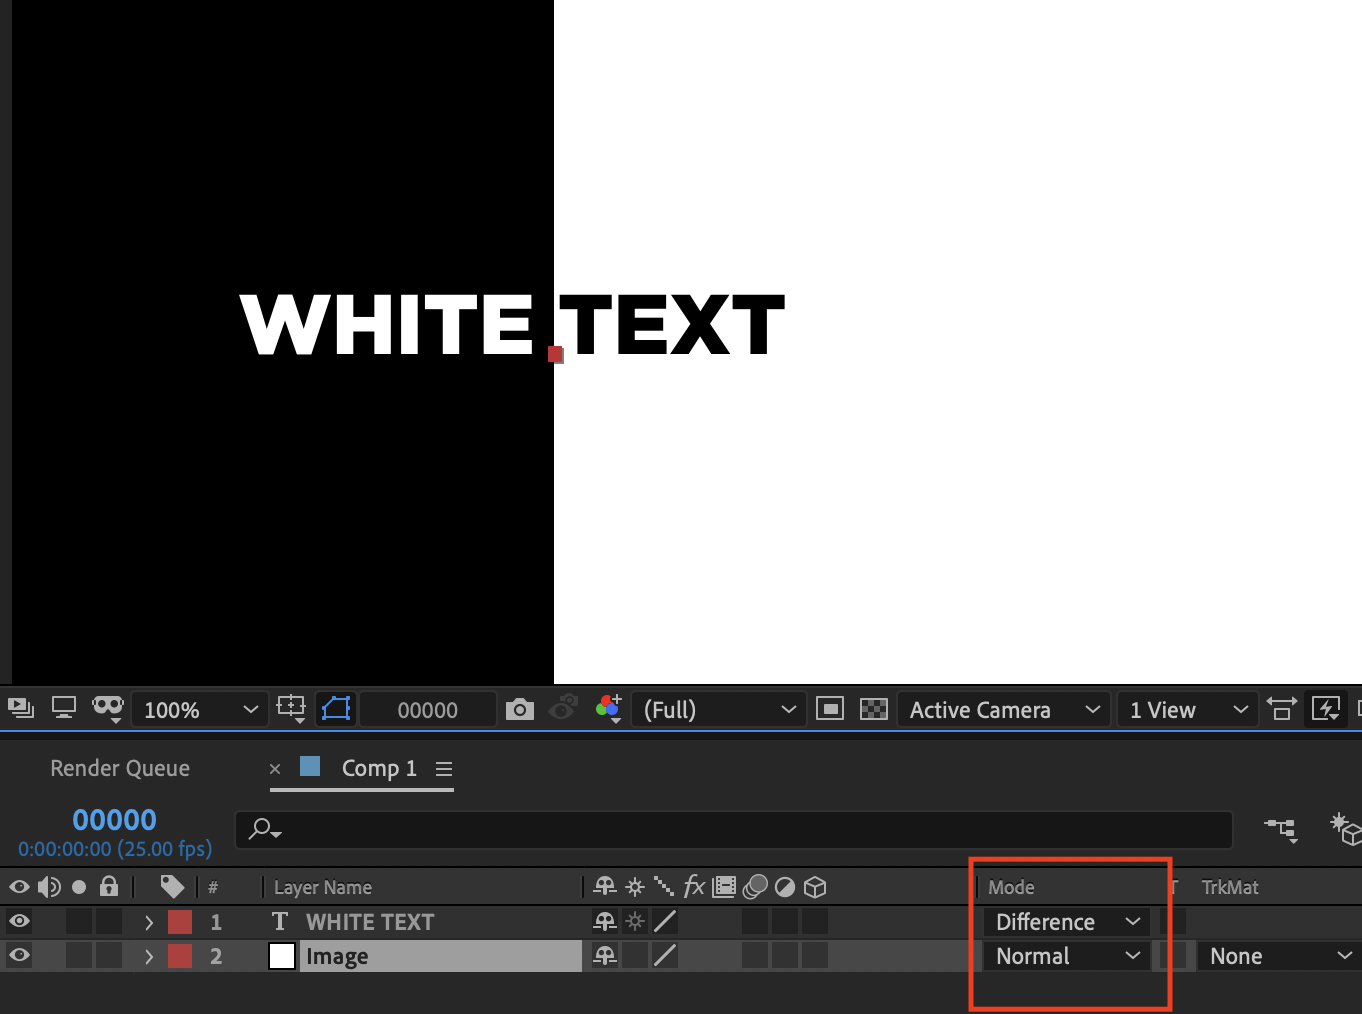Expand the Image layer properties

pyautogui.click(x=149, y=956)
